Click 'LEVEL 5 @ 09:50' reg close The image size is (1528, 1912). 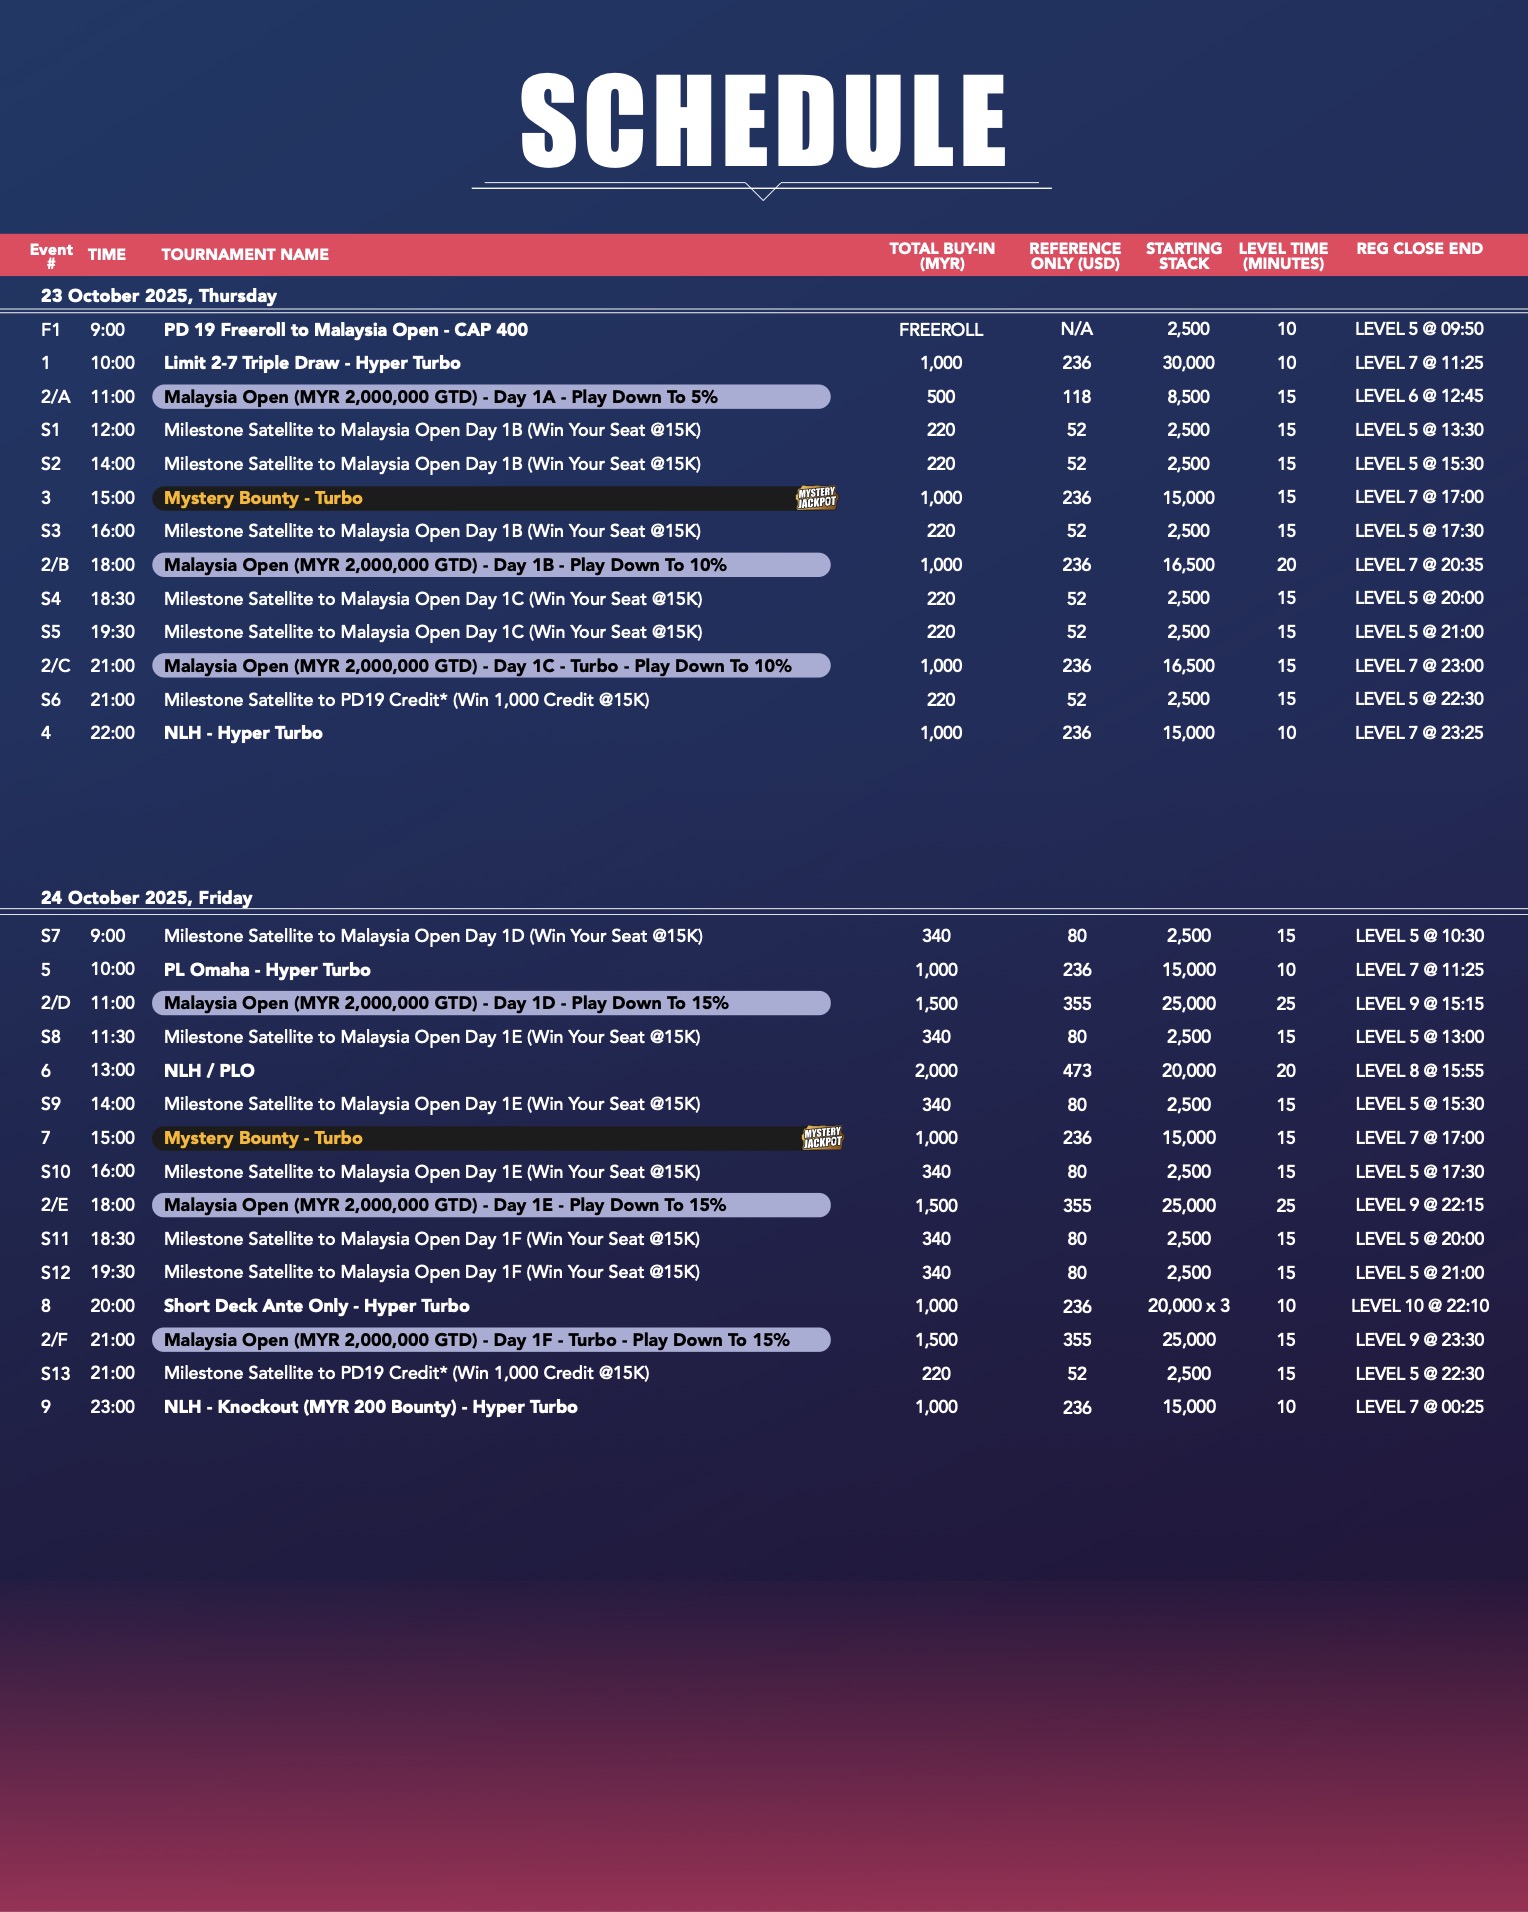(1419, 329)
